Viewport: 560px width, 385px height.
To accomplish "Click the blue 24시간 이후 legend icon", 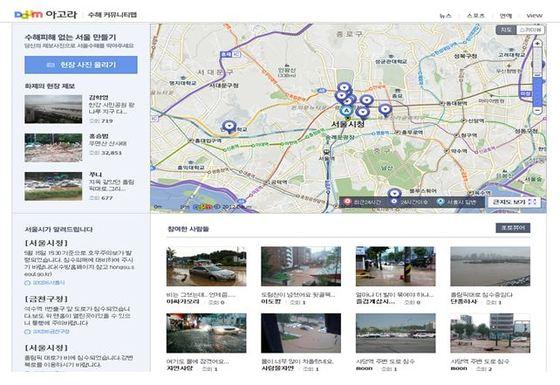I will 394,202.
